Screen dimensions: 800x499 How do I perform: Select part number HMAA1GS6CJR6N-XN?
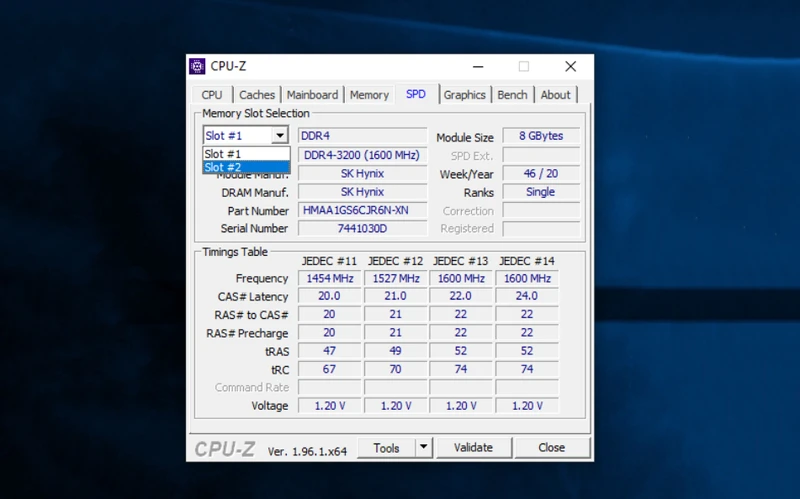point(362,210)
